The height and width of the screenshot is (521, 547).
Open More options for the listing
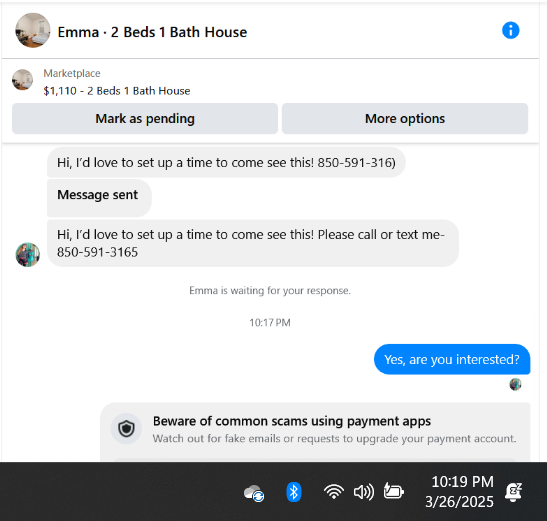pyautogui.click(x=405, y=119)
